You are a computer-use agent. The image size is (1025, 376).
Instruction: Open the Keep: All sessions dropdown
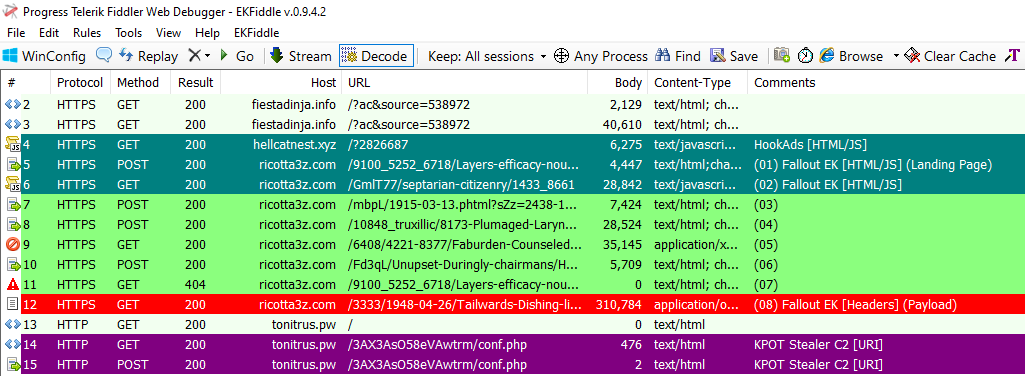tap(487, 56)
